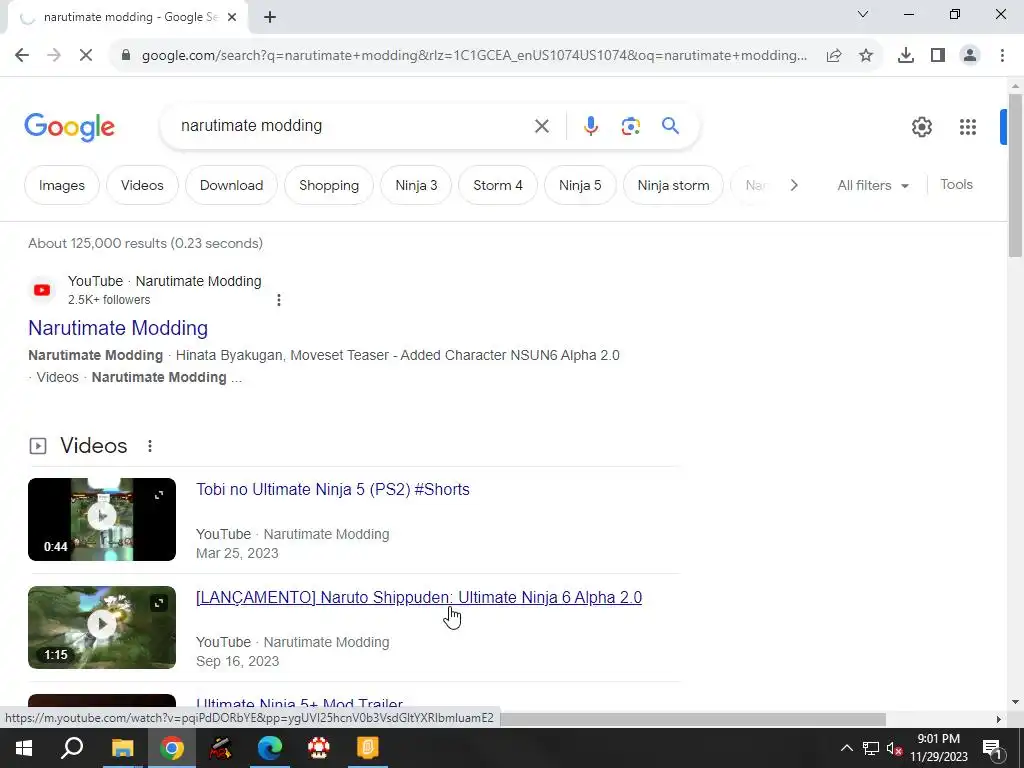Screen dimensions: 1024x768
Task: Click the vertical page scrollbar
Action: point(1015,175)
